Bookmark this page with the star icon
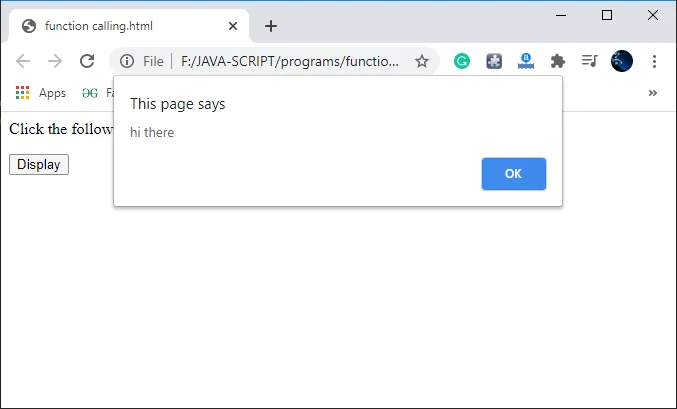The height and width of the screenshot is (409, 677). (422, 61)
